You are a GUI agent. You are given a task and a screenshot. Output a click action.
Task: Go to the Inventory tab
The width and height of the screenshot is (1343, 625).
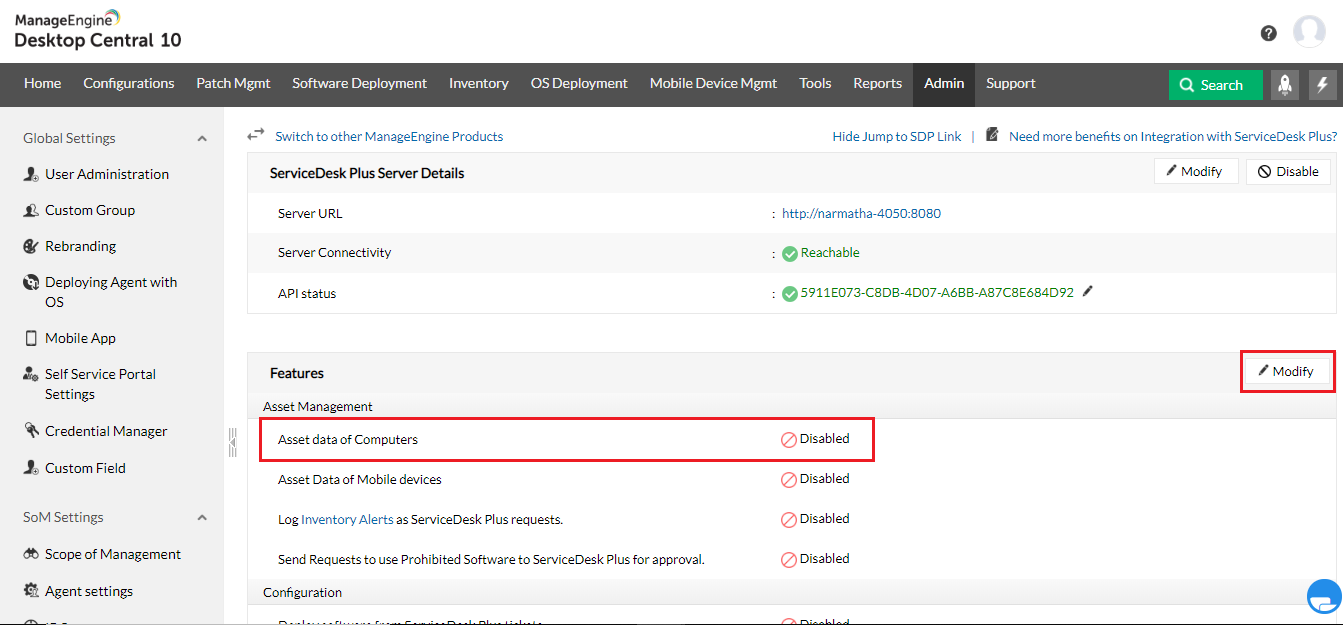coord(478,84)
